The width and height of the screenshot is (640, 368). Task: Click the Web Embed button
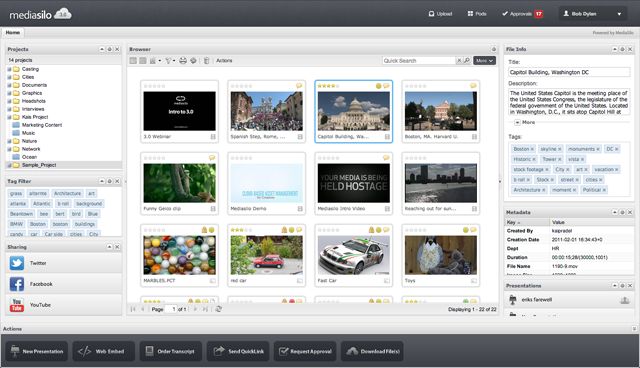[104, 351]
